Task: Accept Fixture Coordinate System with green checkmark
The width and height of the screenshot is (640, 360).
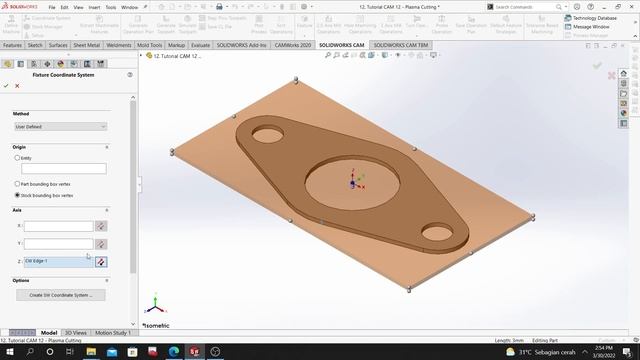Action: tap(6, 86)
